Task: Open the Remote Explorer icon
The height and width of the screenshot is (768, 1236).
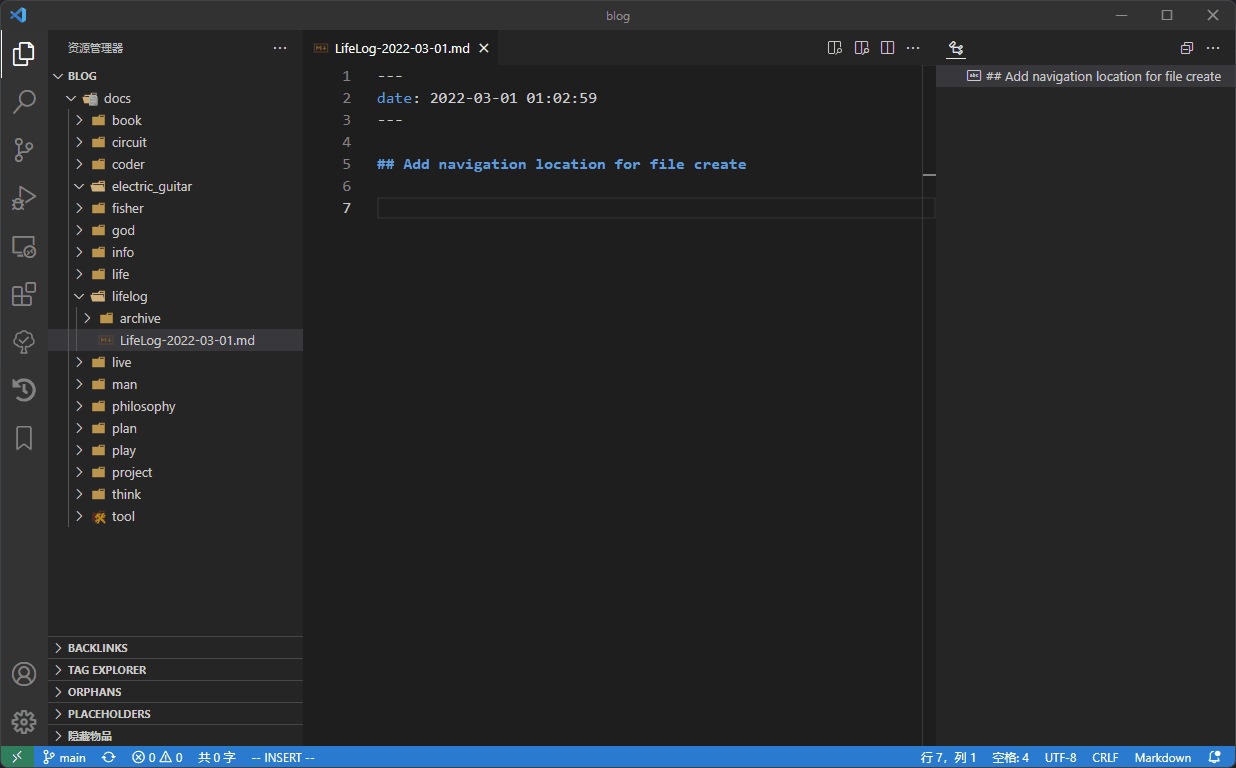Action: [24, 246]
